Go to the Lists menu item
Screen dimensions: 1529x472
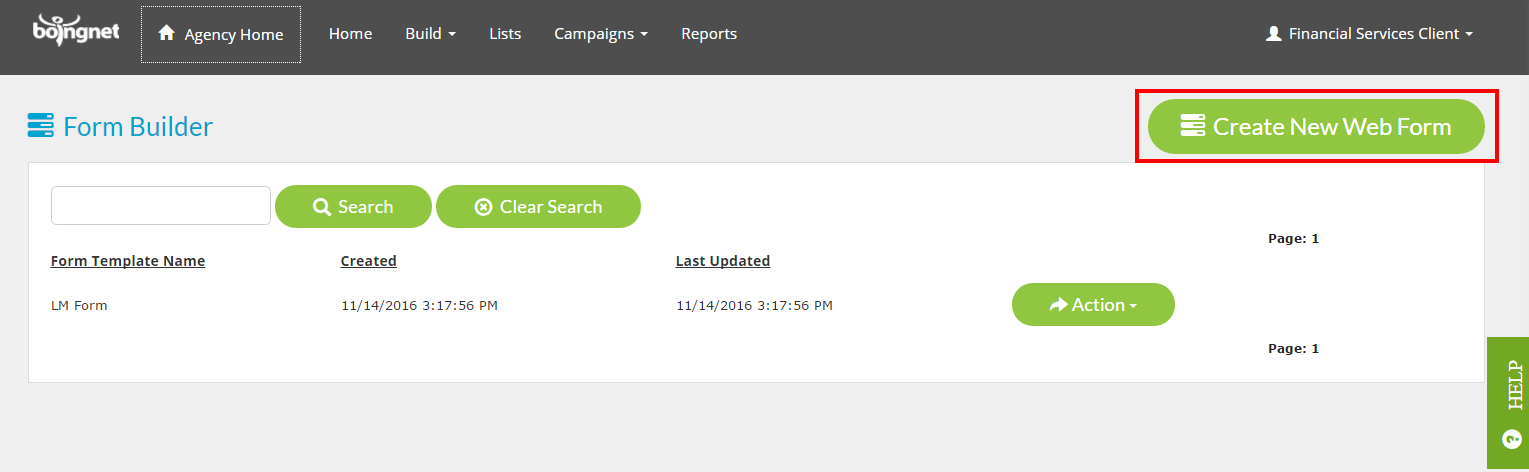point(505,34)
